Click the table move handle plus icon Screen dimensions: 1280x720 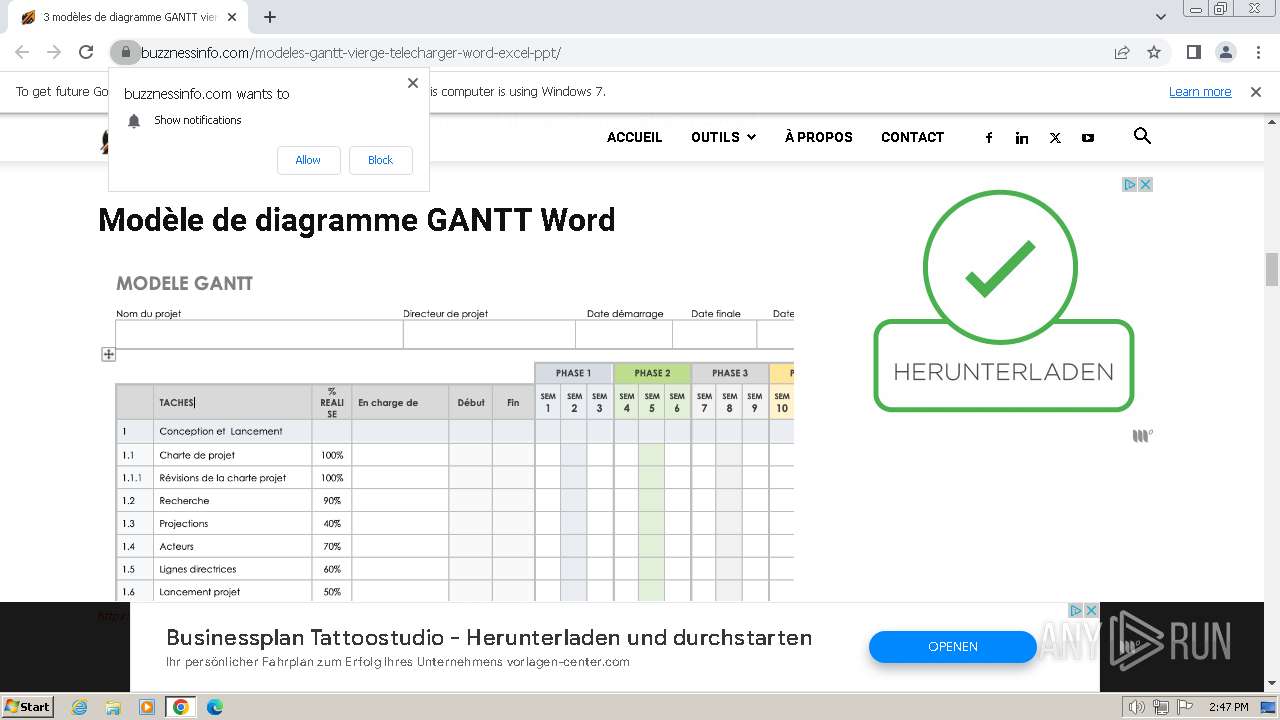point(109,354)
